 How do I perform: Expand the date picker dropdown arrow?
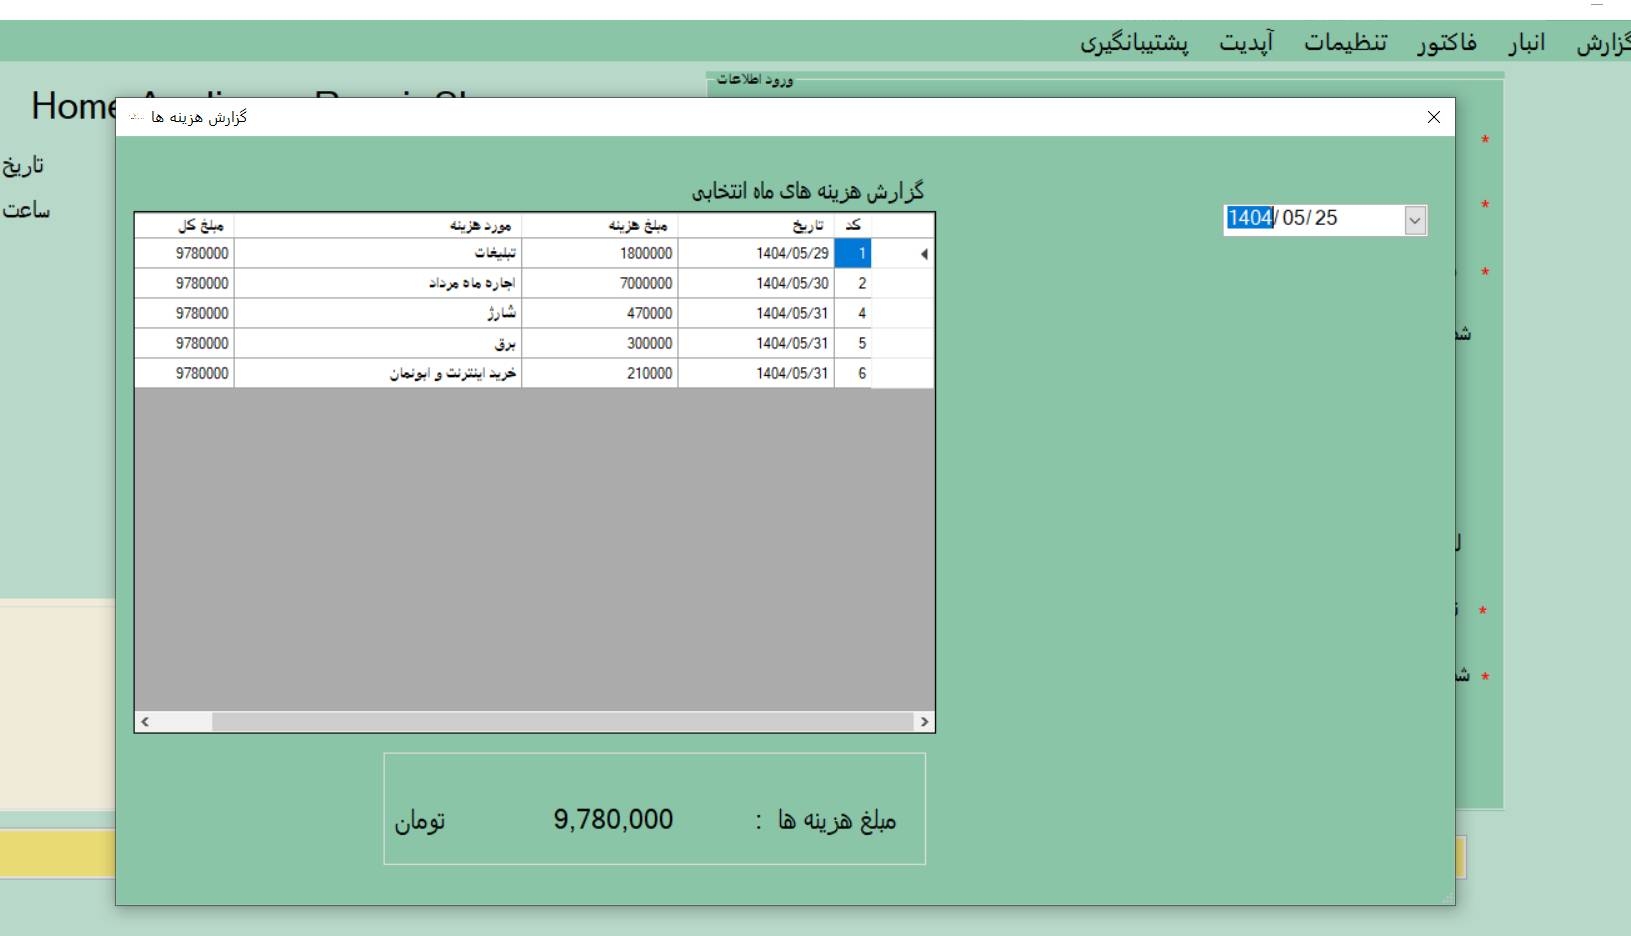tap(1415, 221)
